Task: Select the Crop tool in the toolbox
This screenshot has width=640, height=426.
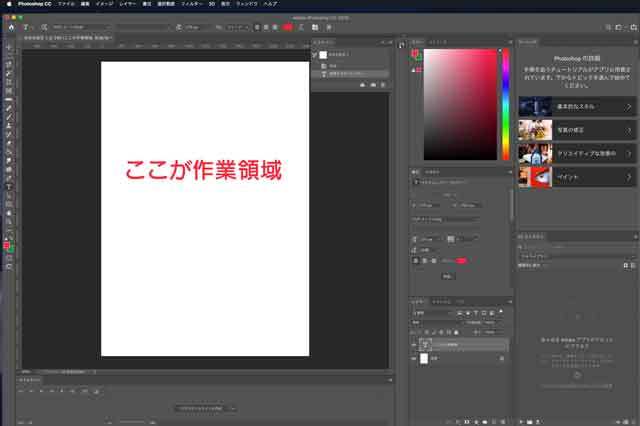Action: click(9, 82)
